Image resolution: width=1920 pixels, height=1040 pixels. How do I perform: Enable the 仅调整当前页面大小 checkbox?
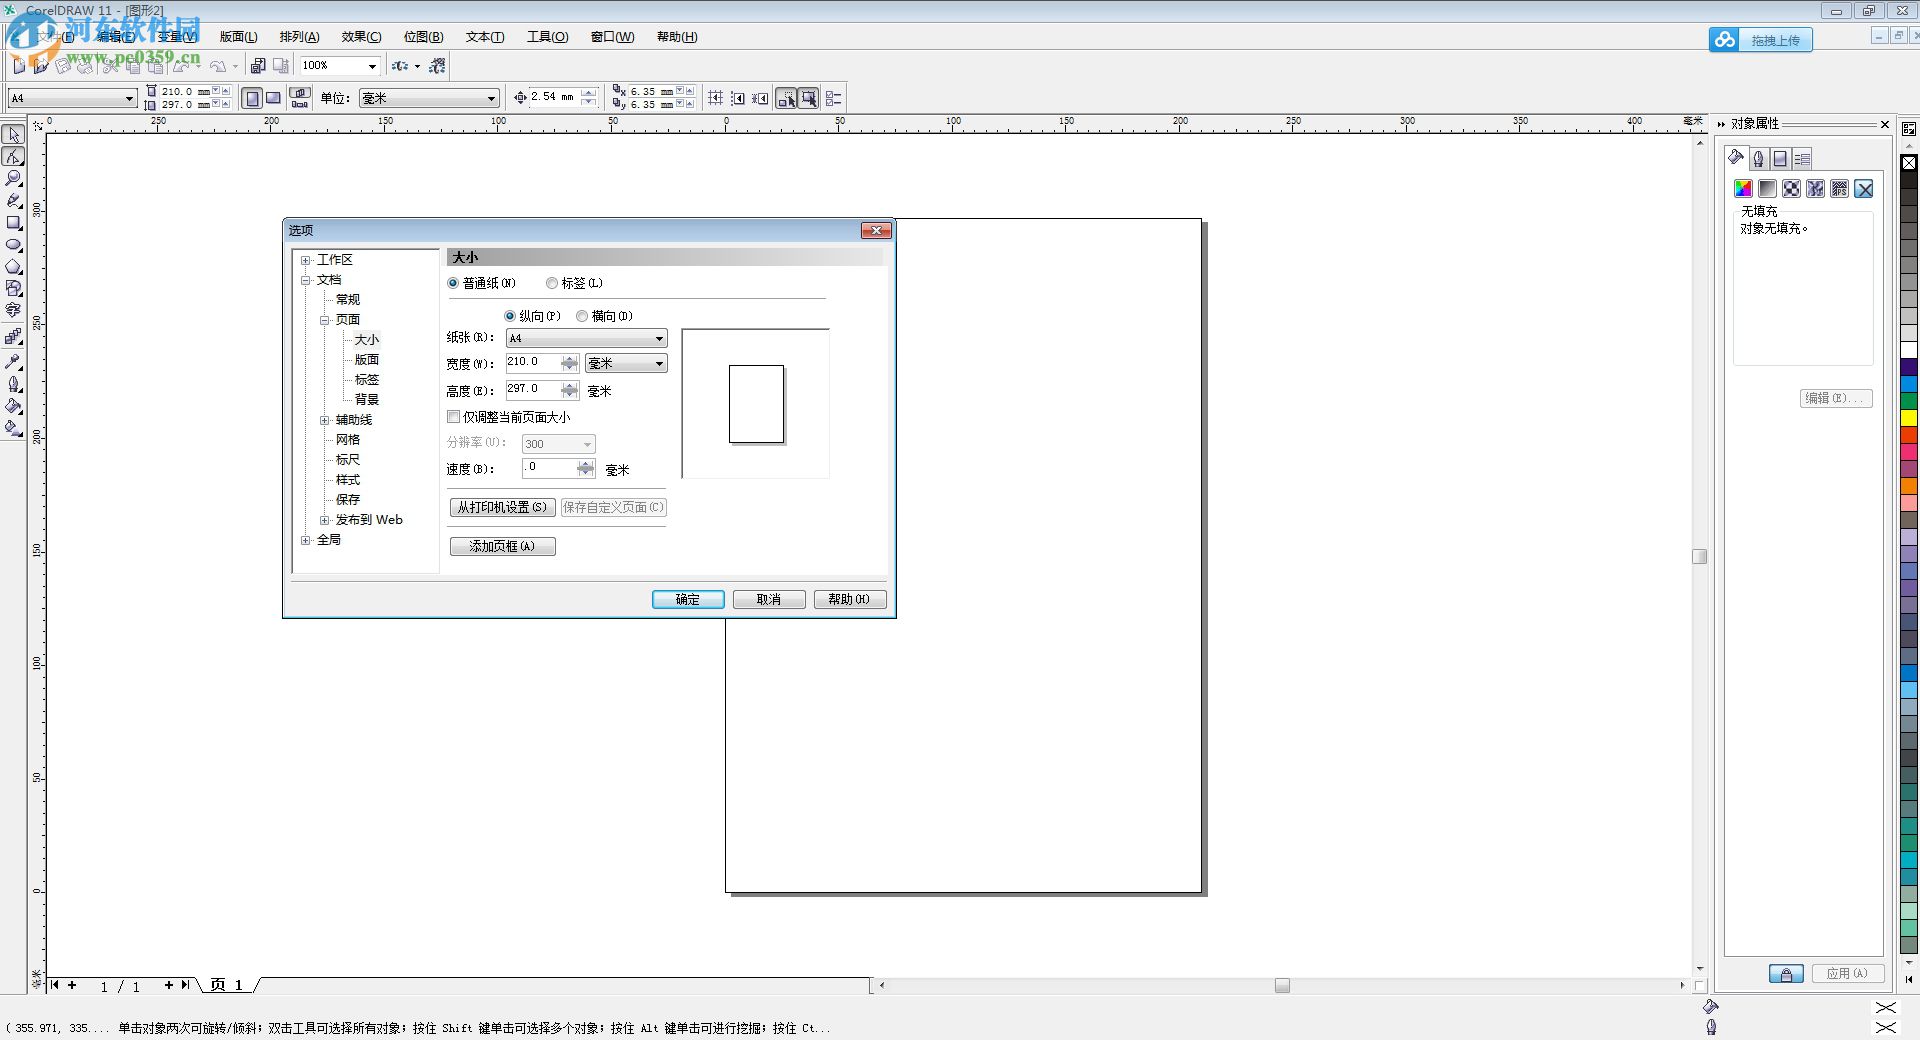(x=453, y=417)
